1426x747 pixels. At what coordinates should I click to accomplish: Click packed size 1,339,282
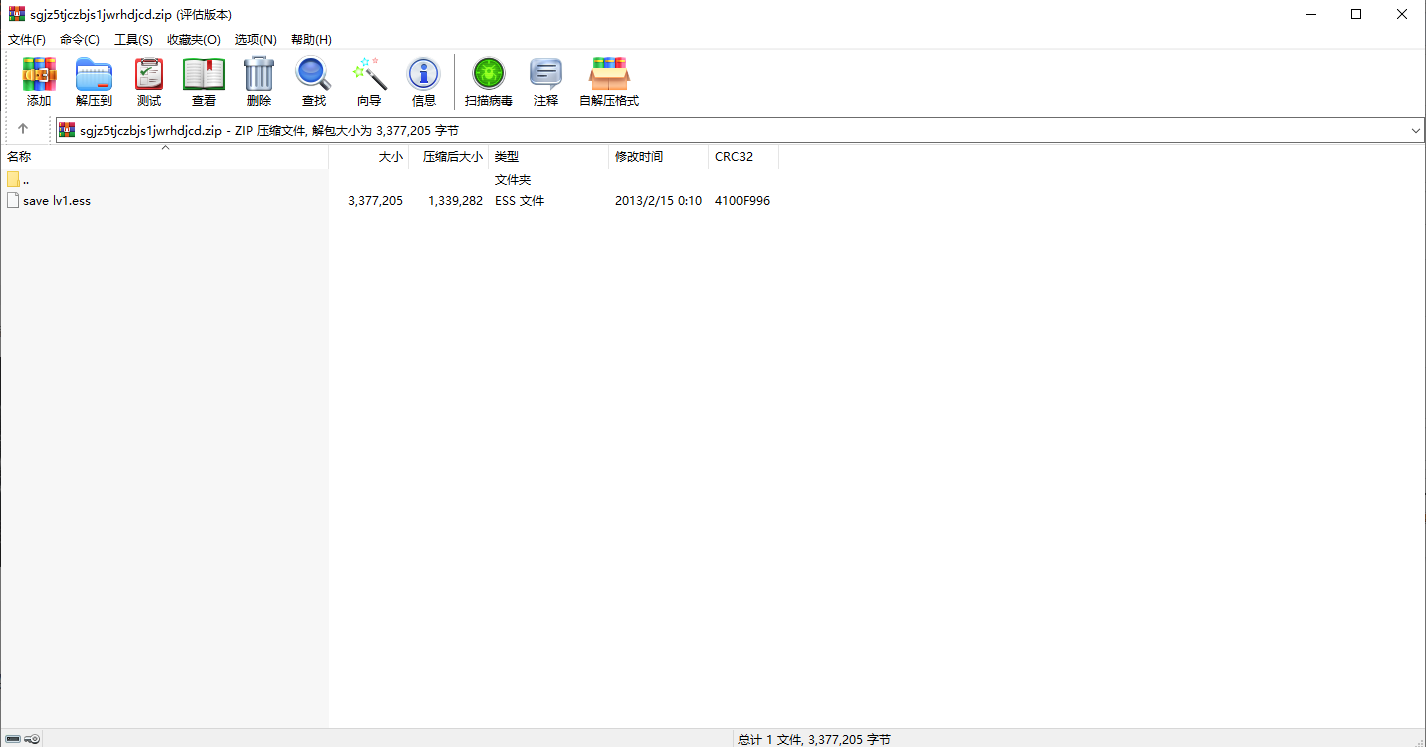[455, 201]
